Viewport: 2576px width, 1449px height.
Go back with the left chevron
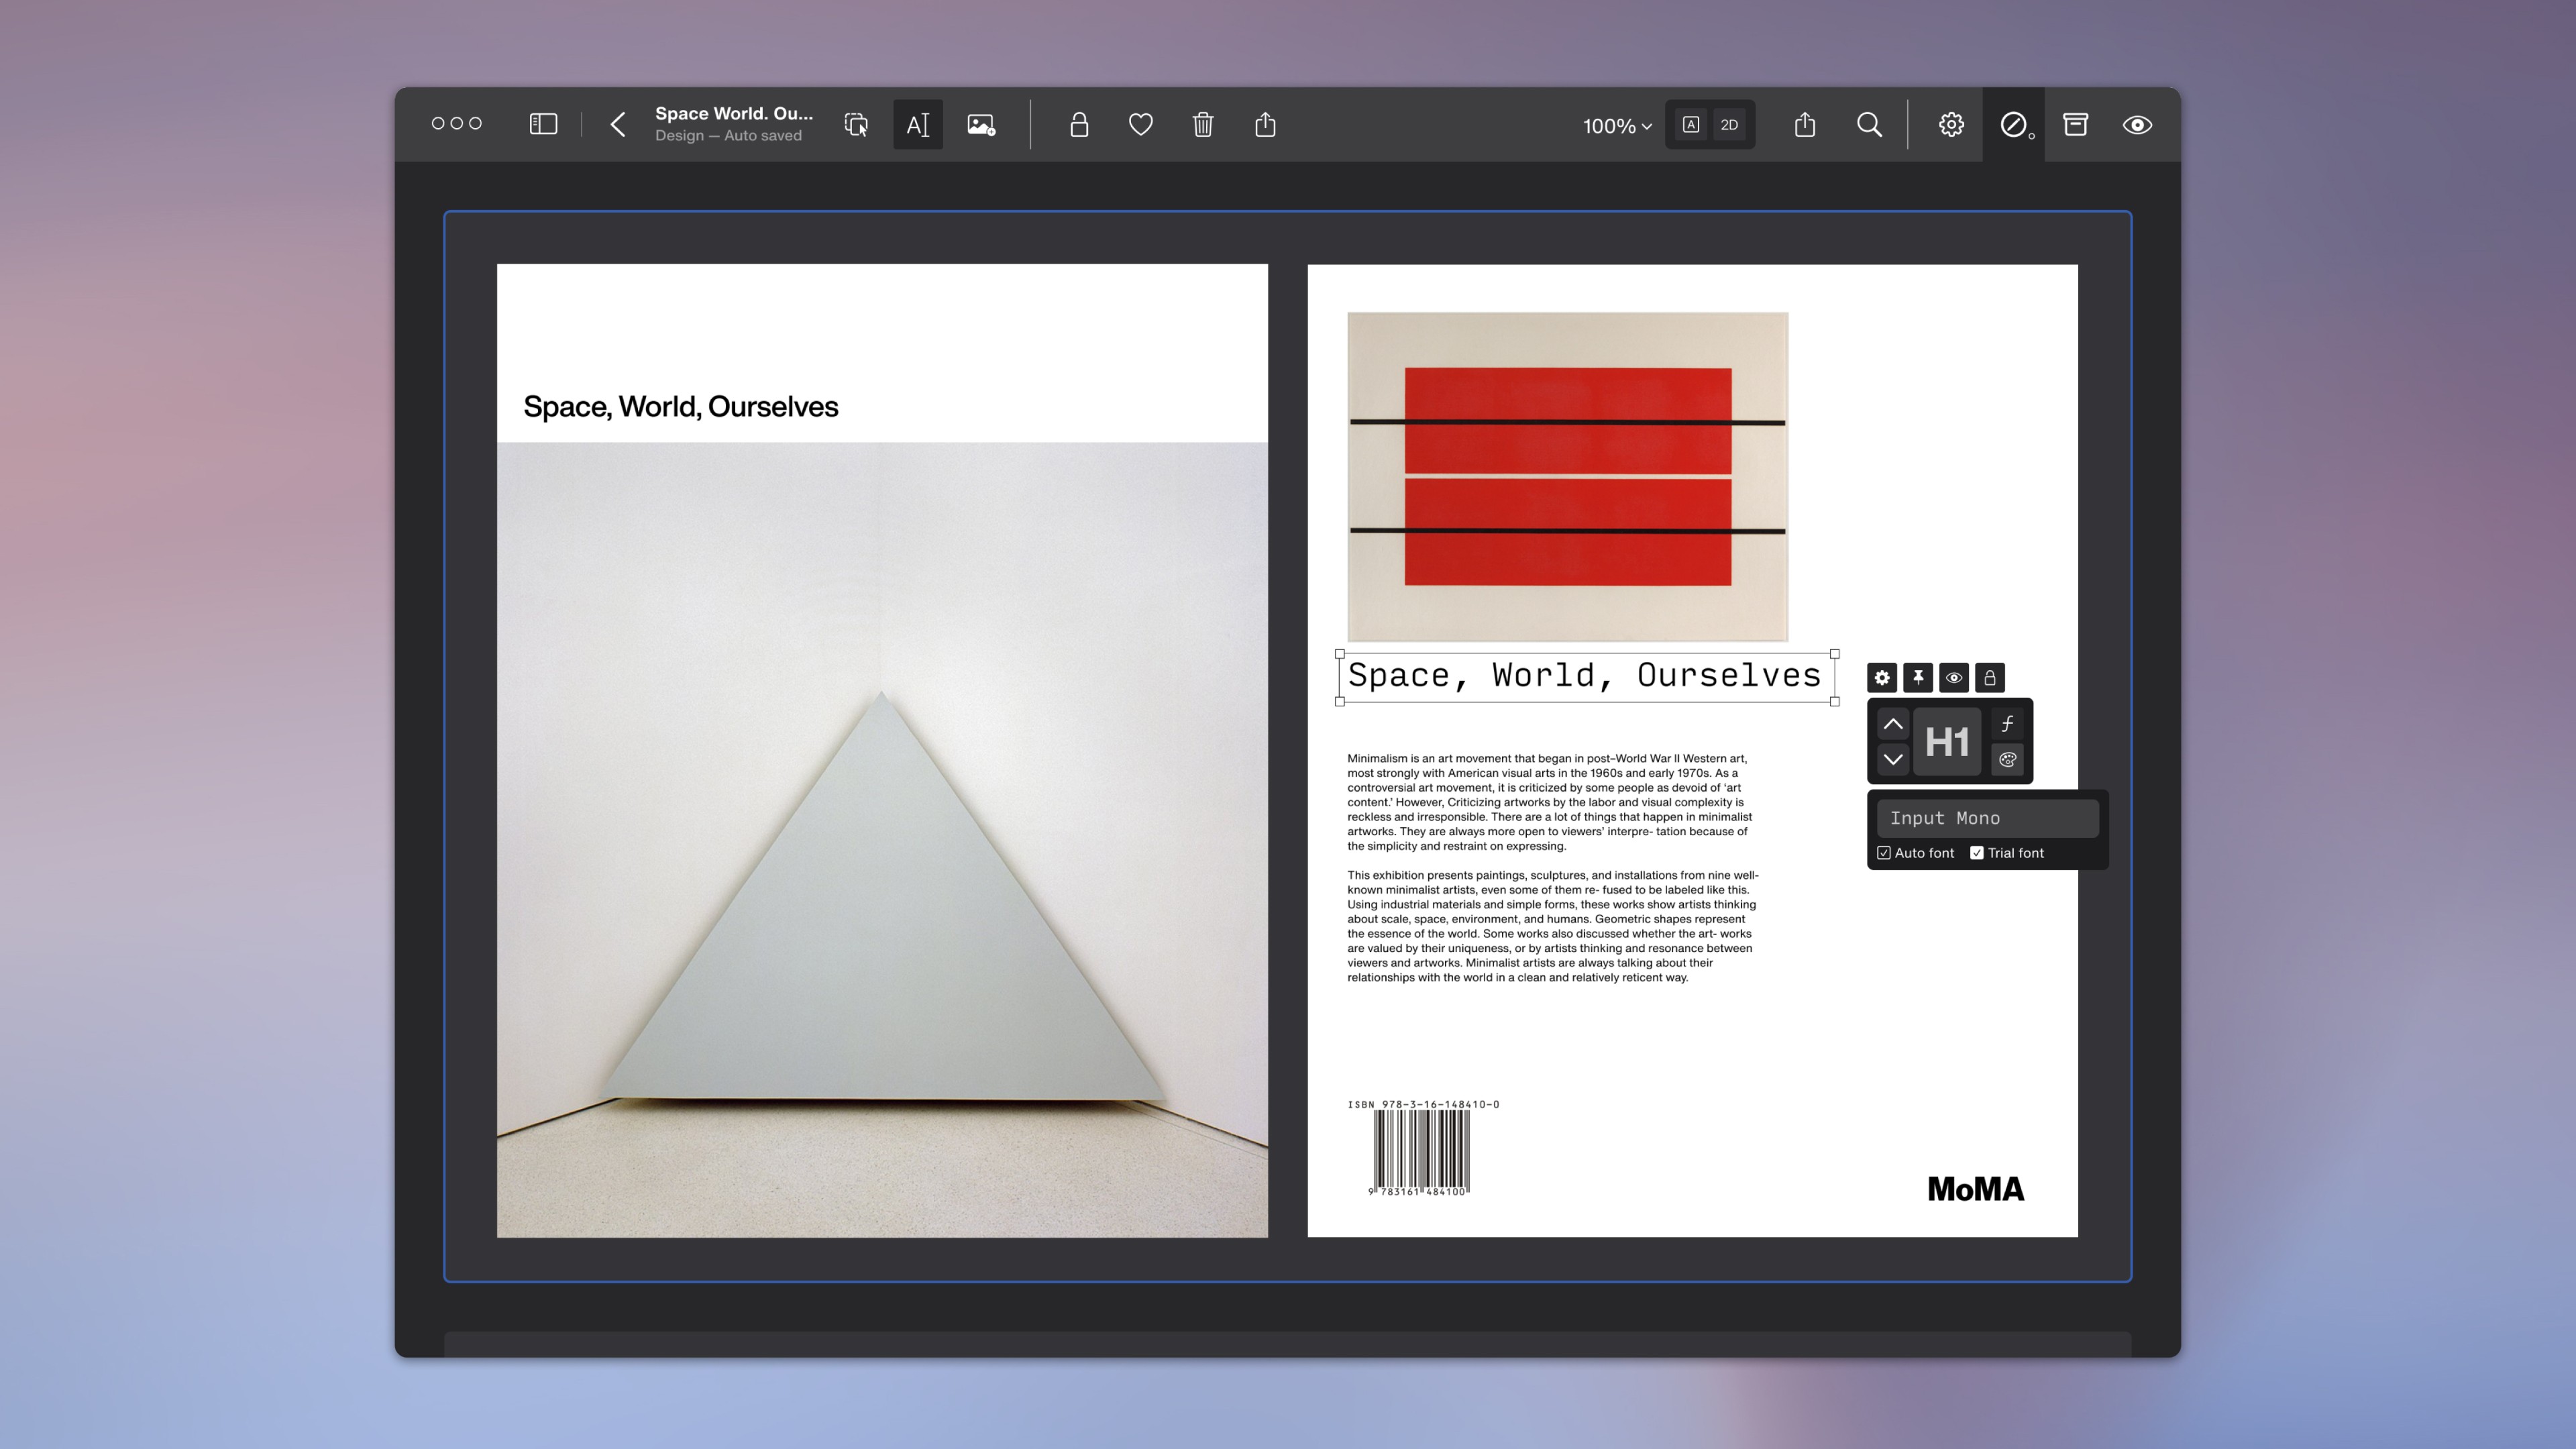coord(618,125)
